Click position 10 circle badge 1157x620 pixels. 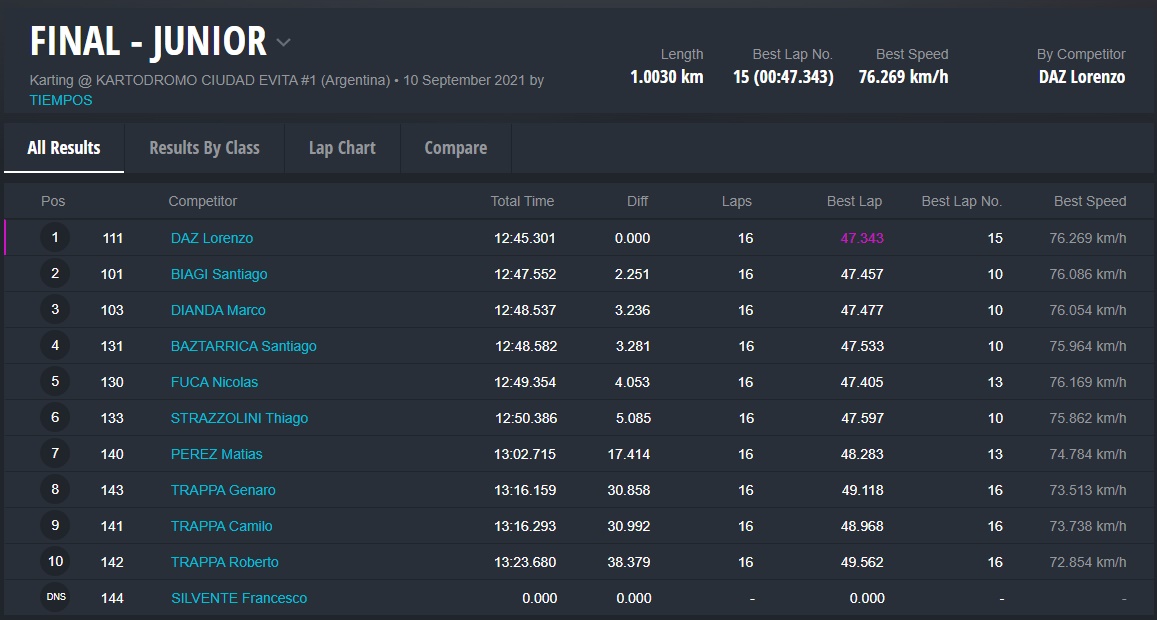point(55,562)
